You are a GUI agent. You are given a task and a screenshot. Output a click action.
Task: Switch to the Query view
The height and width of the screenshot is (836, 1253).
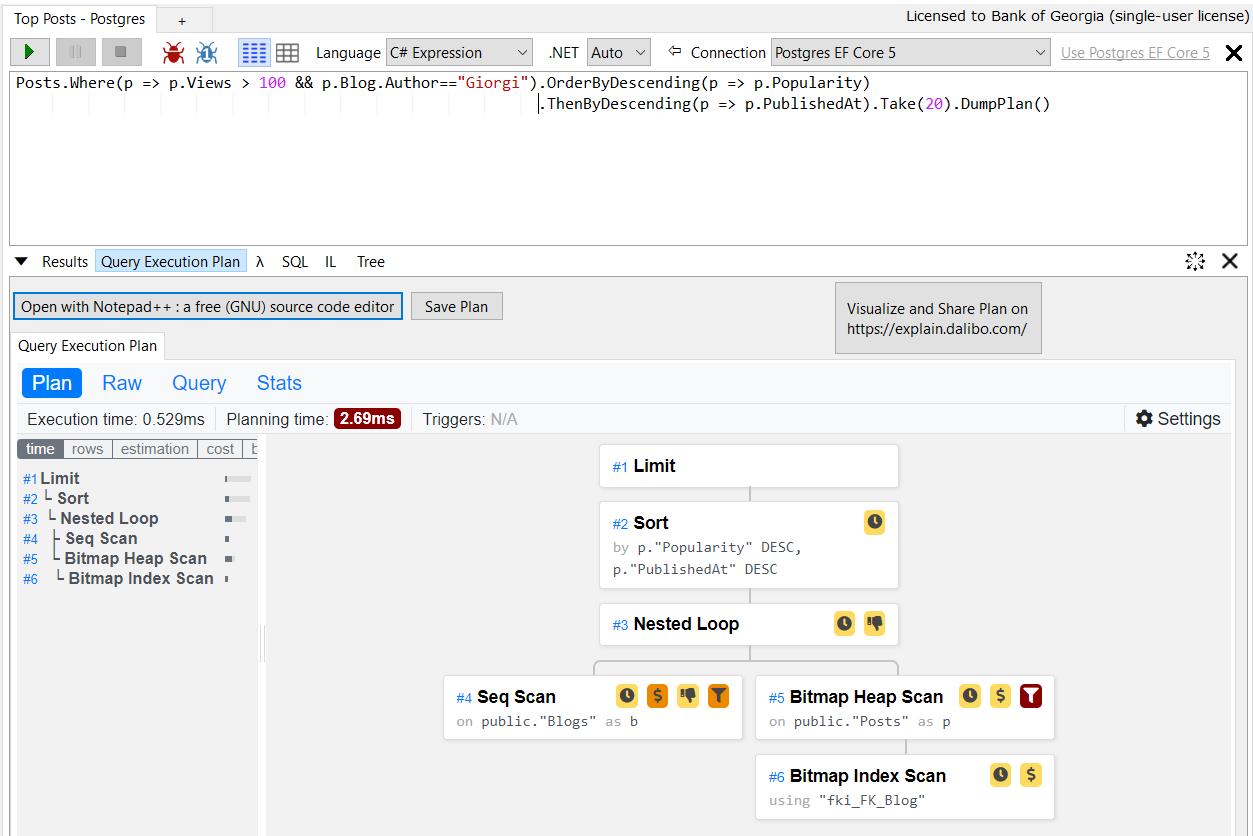click(199, 383)
